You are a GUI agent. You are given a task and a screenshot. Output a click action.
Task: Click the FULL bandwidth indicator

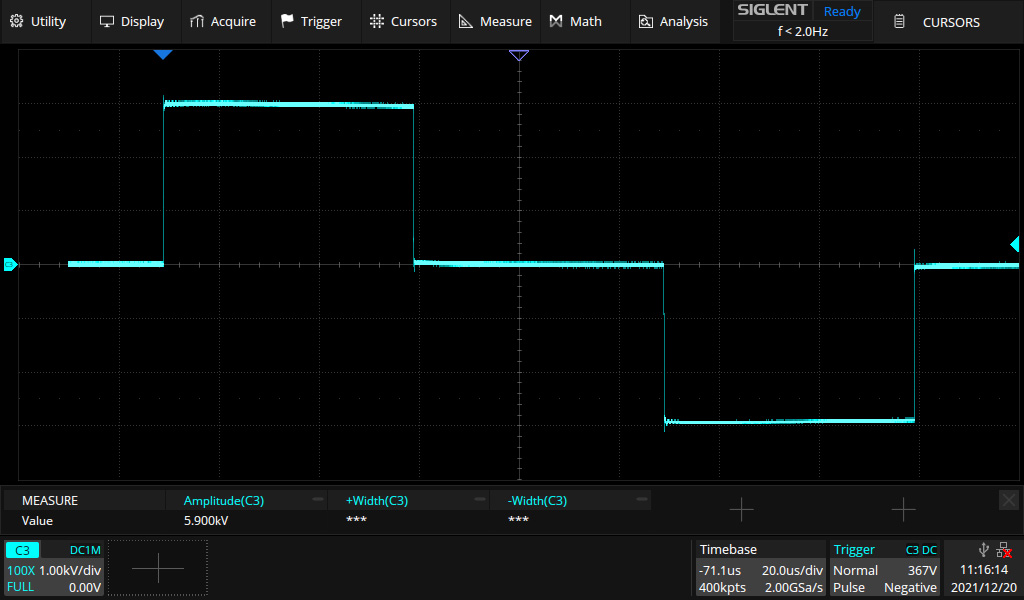[x=20, y=587]
